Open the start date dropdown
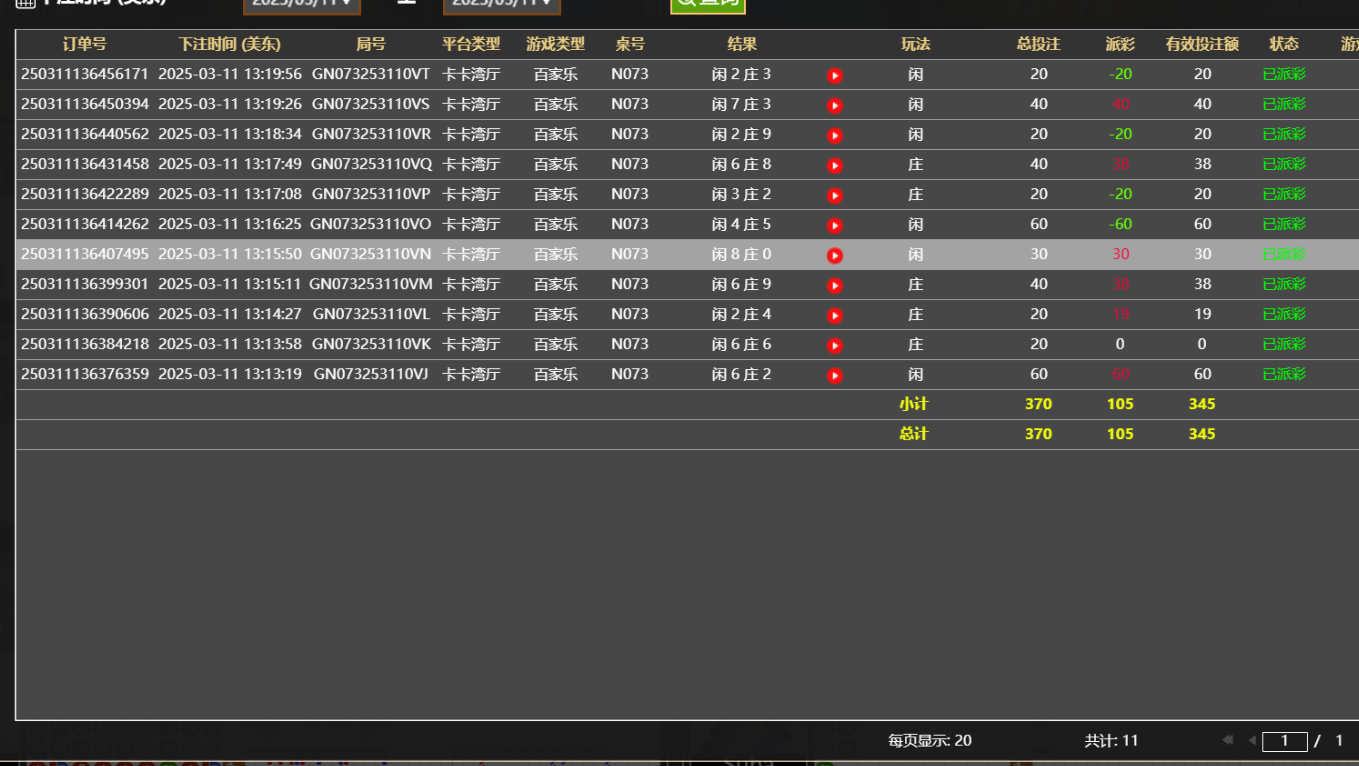1359x766 pixels. coord(301,6)
